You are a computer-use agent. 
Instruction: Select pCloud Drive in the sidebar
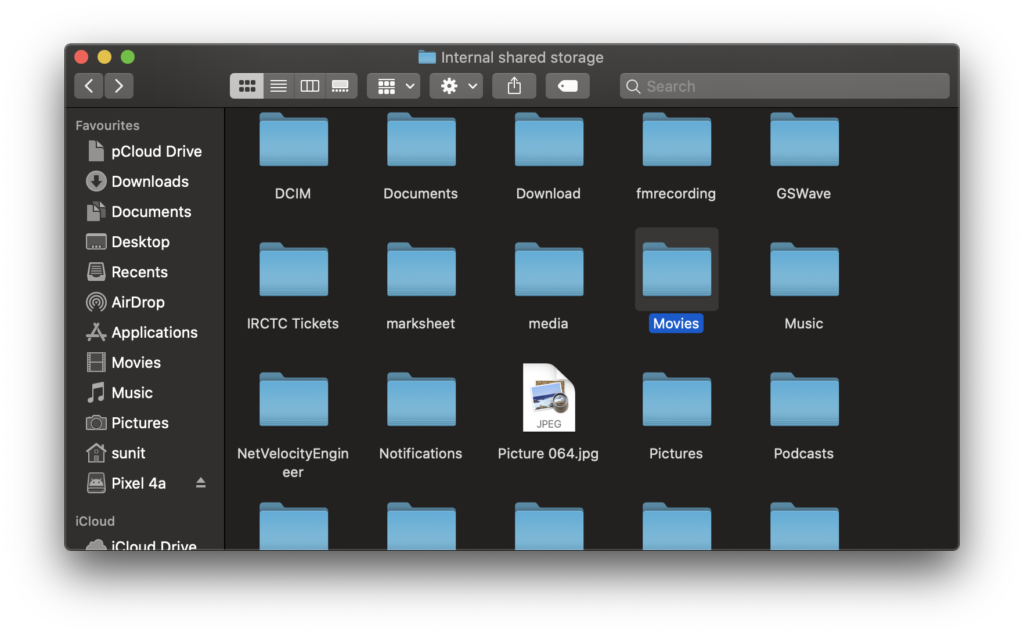[x=150, y=151]
